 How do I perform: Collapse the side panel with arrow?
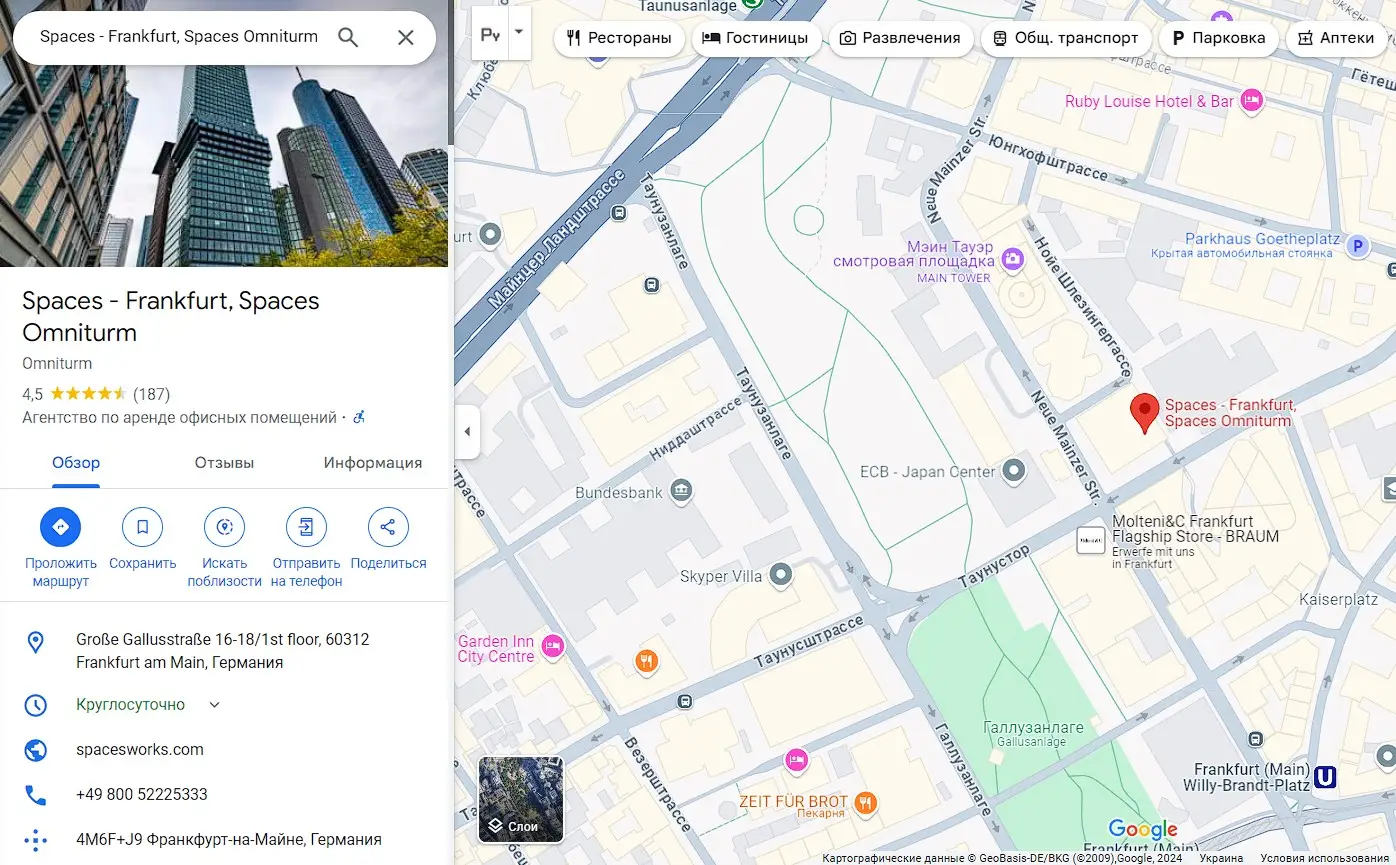467,432
